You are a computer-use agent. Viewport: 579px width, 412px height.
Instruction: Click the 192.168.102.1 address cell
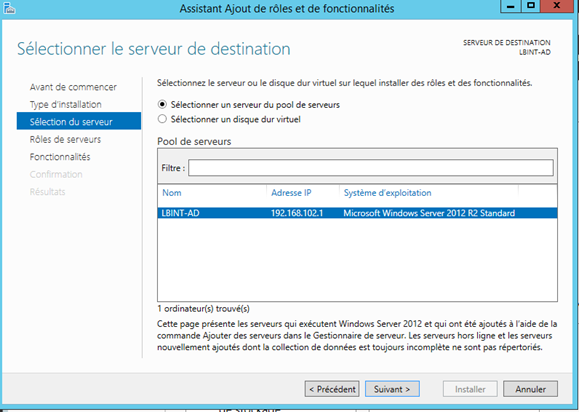pyautogui.click(x=297, y=213)
